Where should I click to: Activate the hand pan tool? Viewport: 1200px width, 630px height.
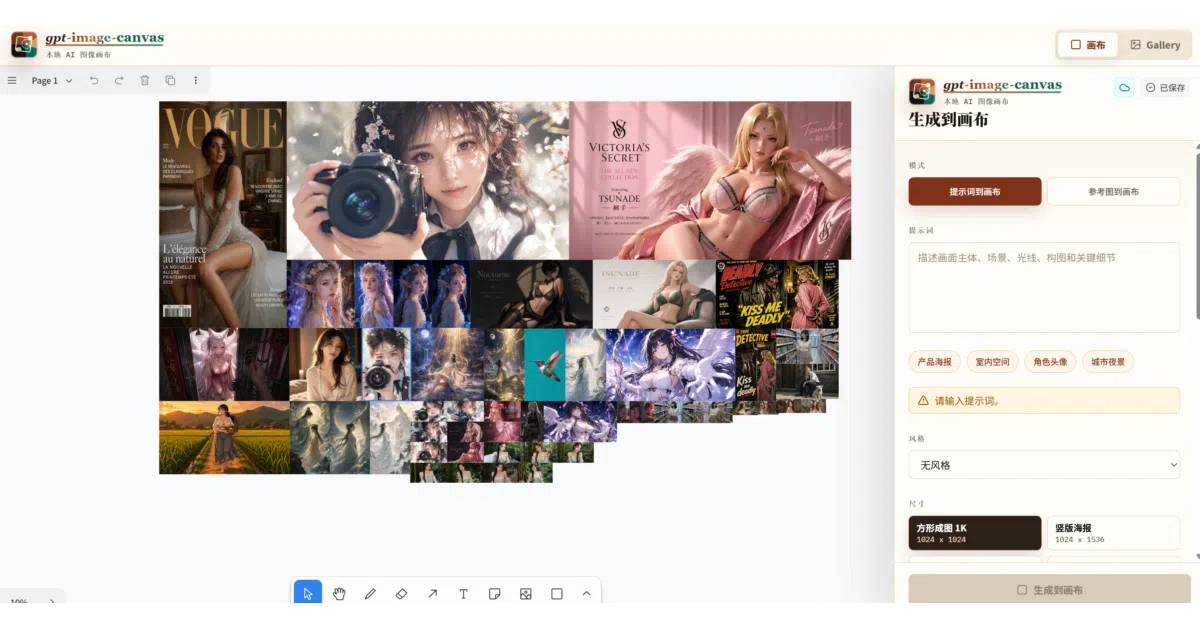click(339, 593)
